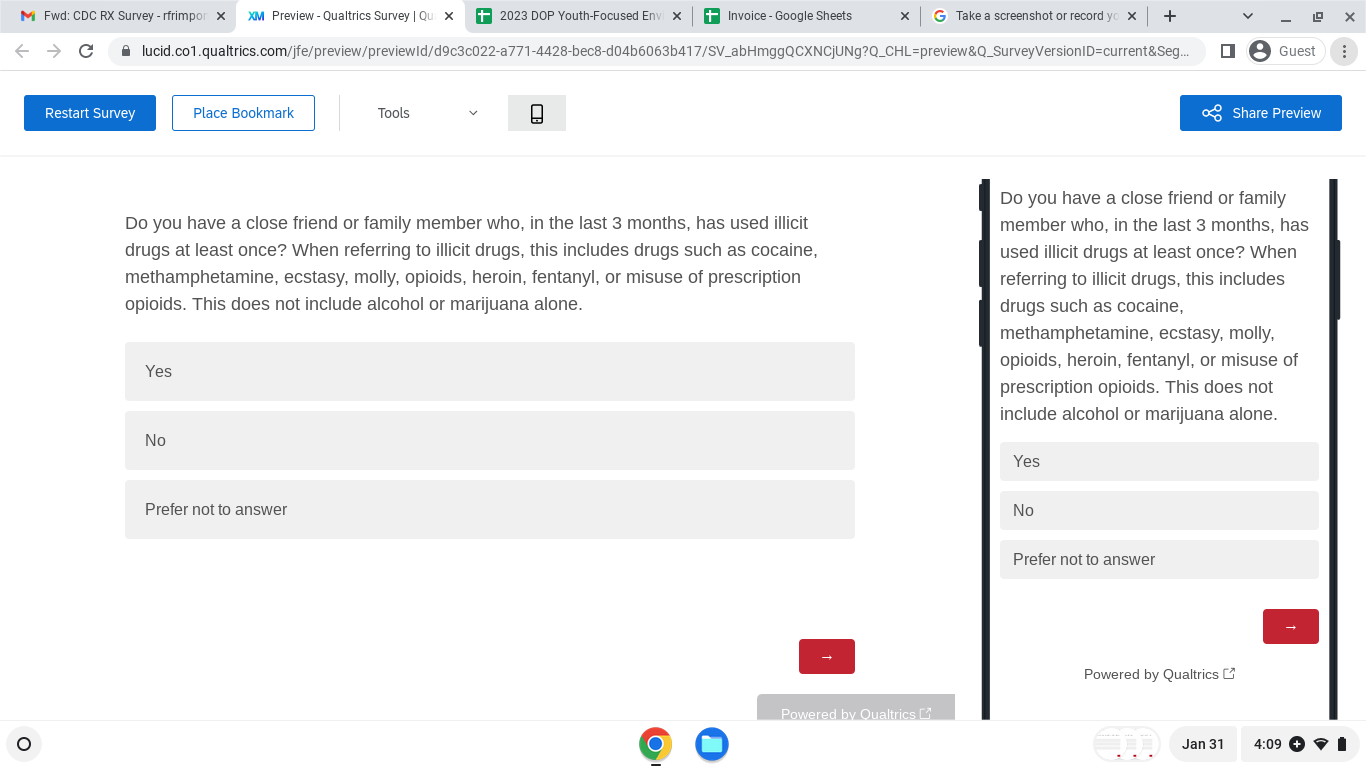Select the Yes answer in desktop preview
The height and width of the screenshot is (768, 1366).
(490, 371)
